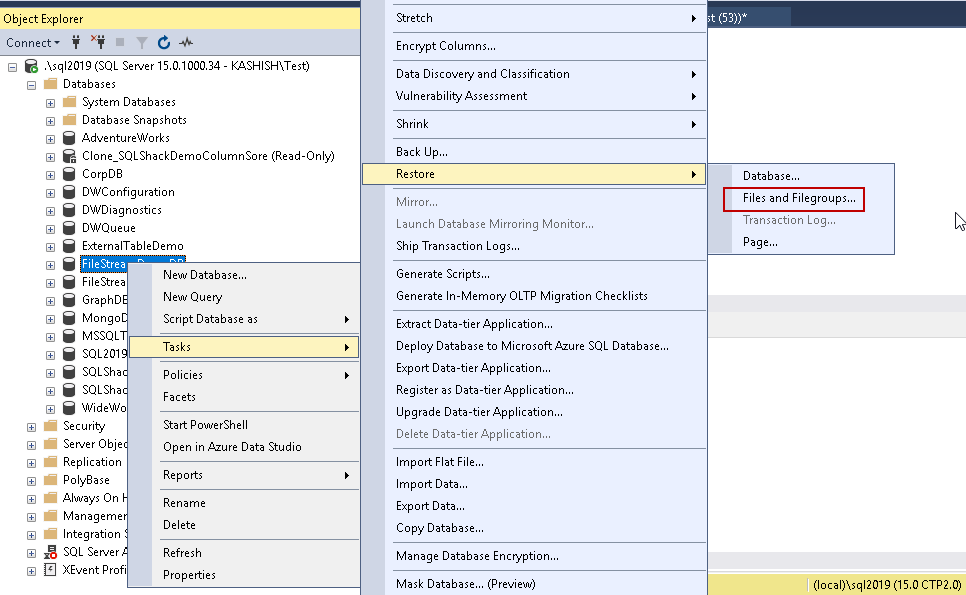
Task: Click the Stop square icon in the toolbar
Action: 120,42
